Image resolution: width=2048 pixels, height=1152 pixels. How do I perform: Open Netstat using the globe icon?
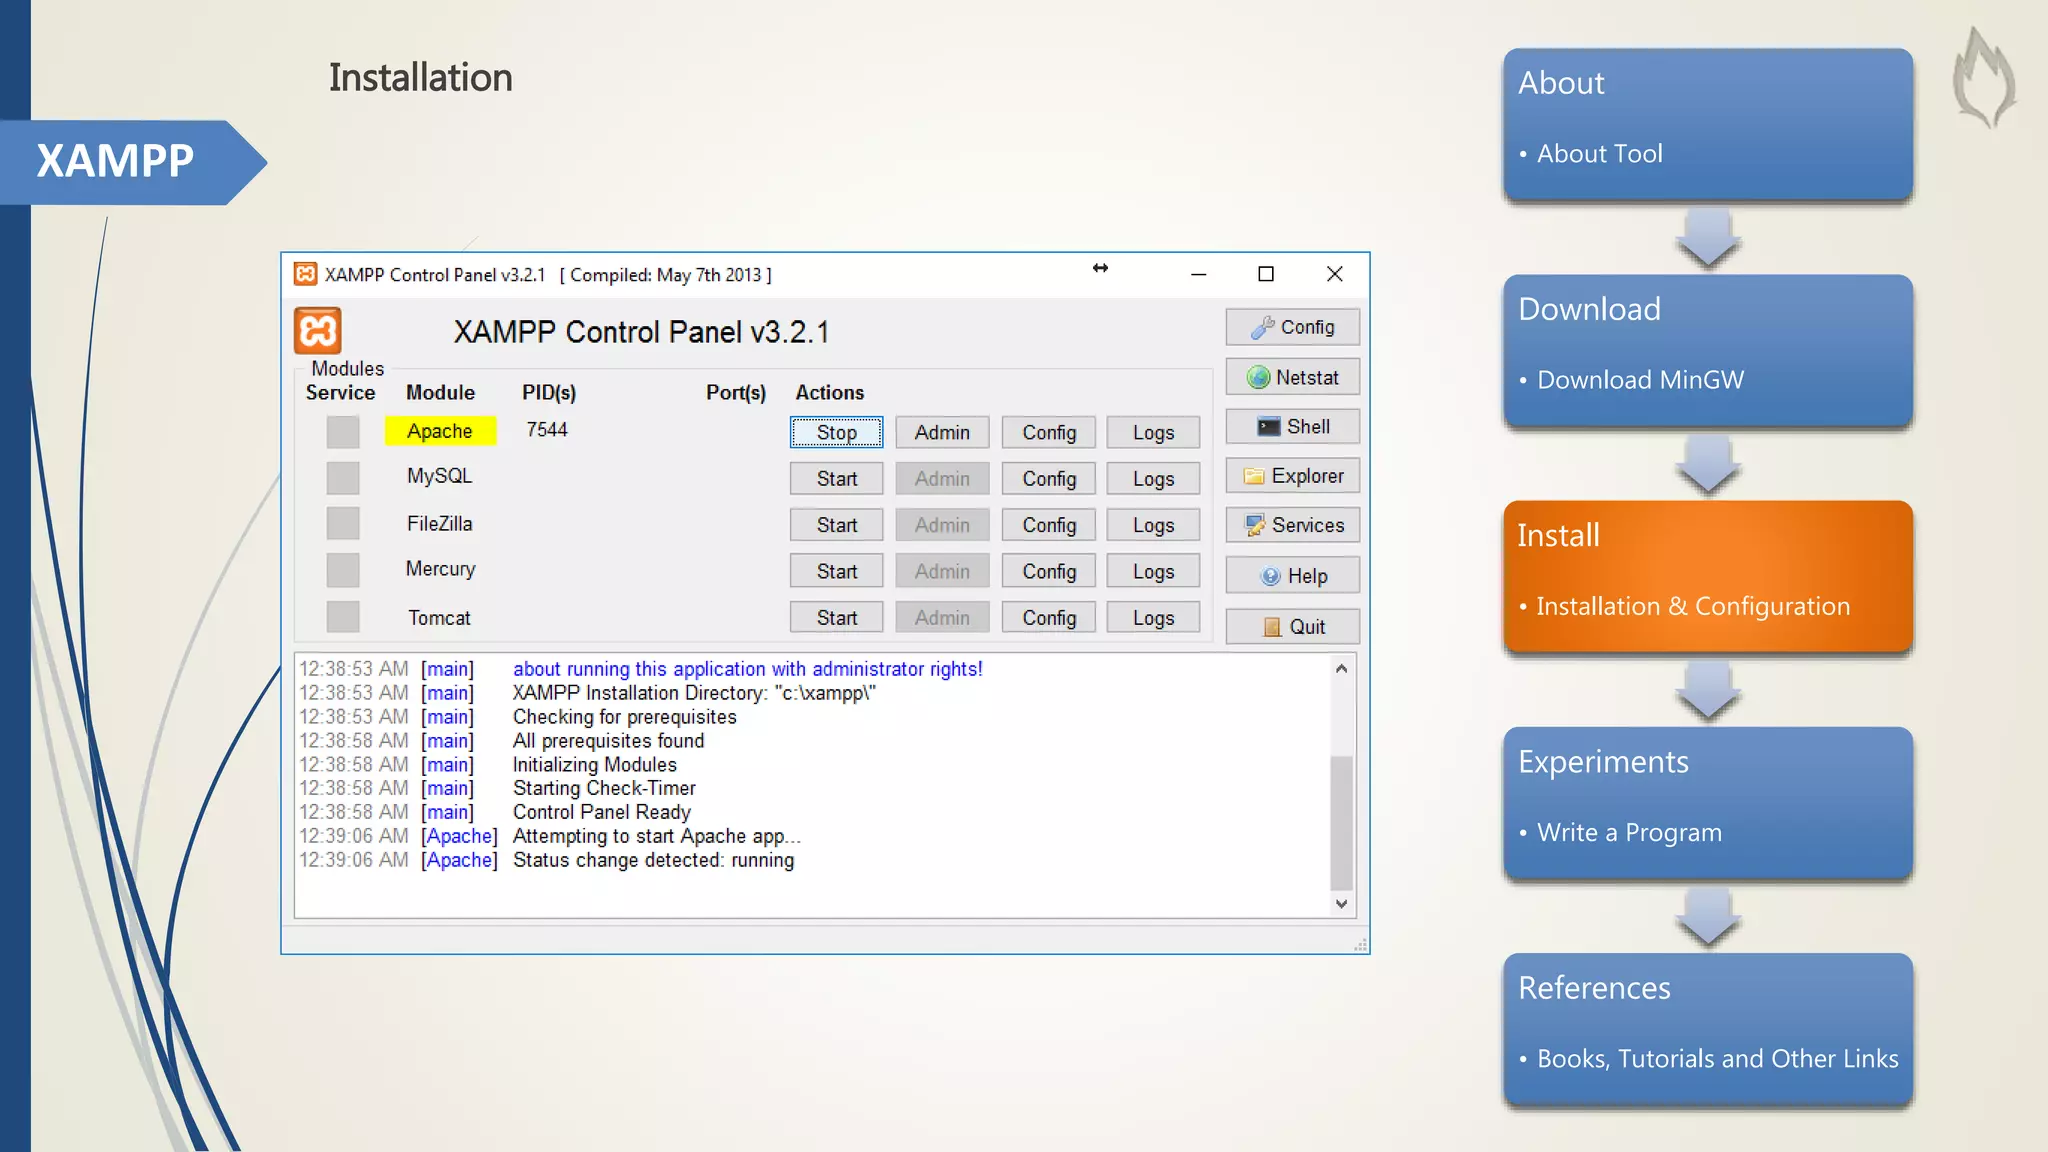1292,377
